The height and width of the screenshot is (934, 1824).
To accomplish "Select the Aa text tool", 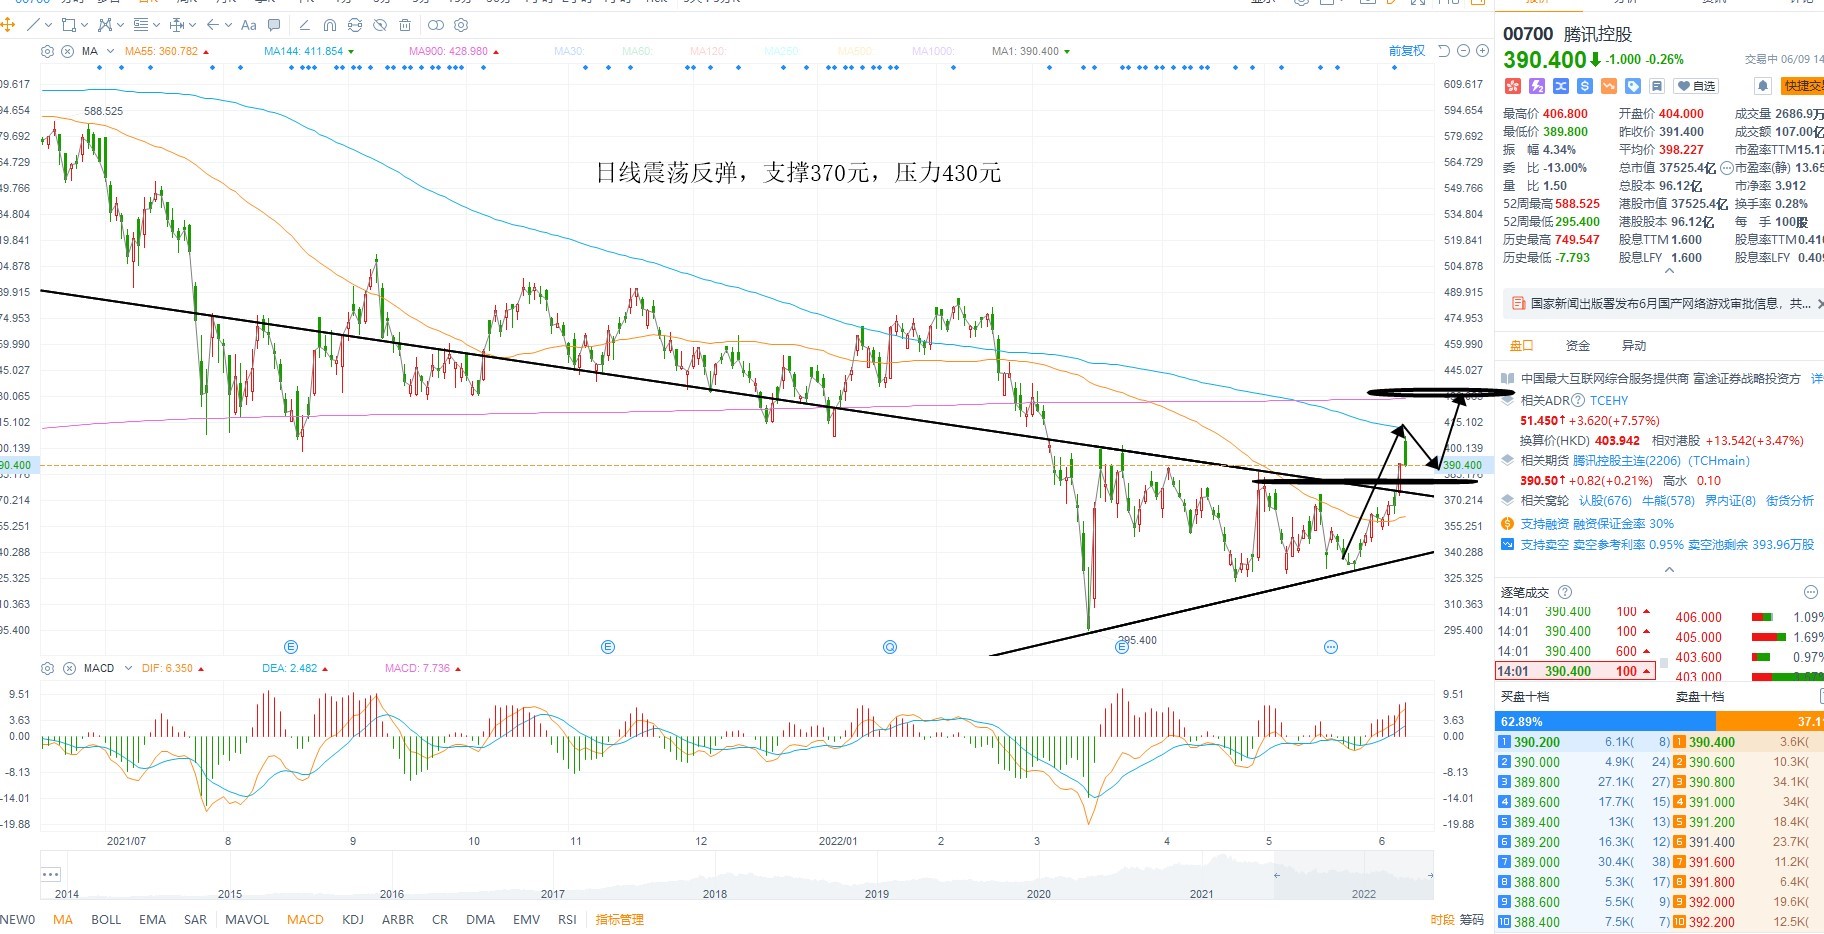I will [x=249, y=25].
